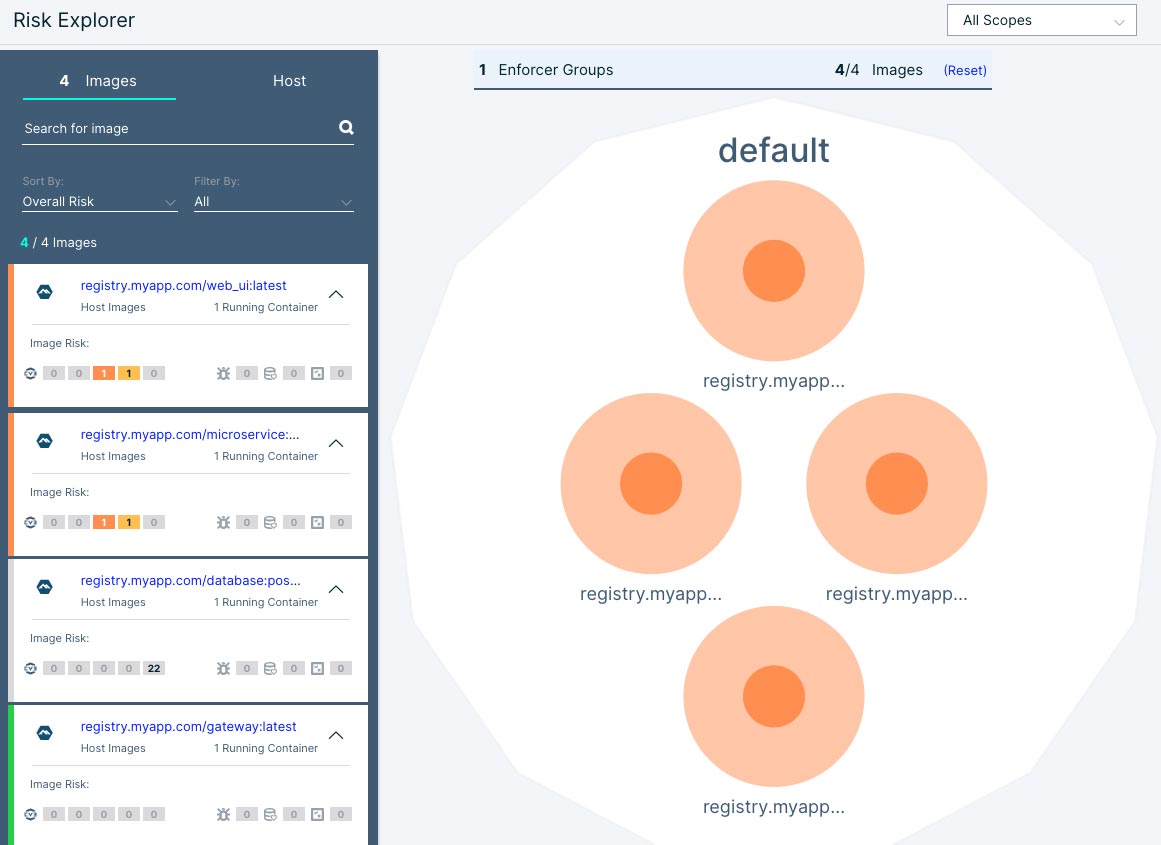The image size is (1161, 845).
Task: Click square dotted icon in database card
Action: [318, 668]
